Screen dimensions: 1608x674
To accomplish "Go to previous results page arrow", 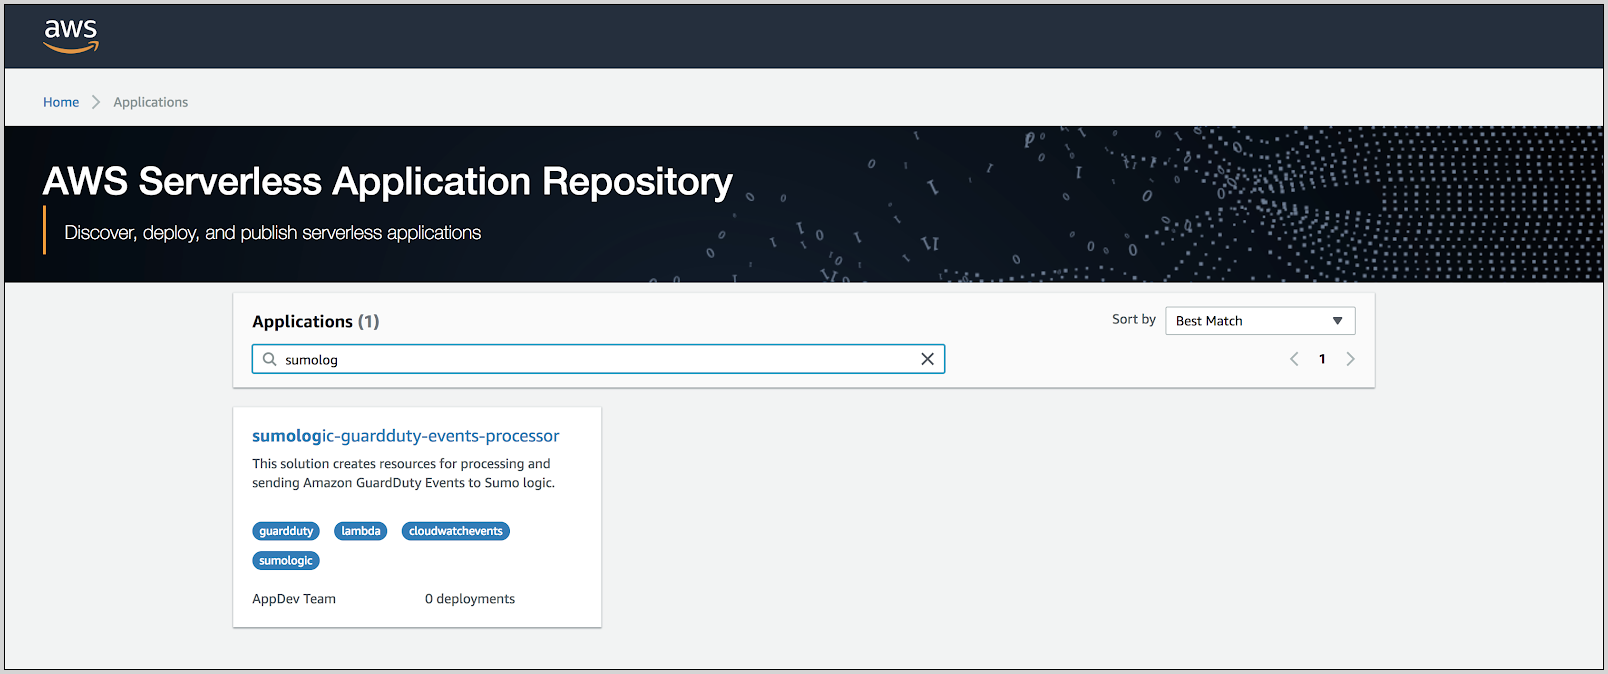I will coord(1294,359).
